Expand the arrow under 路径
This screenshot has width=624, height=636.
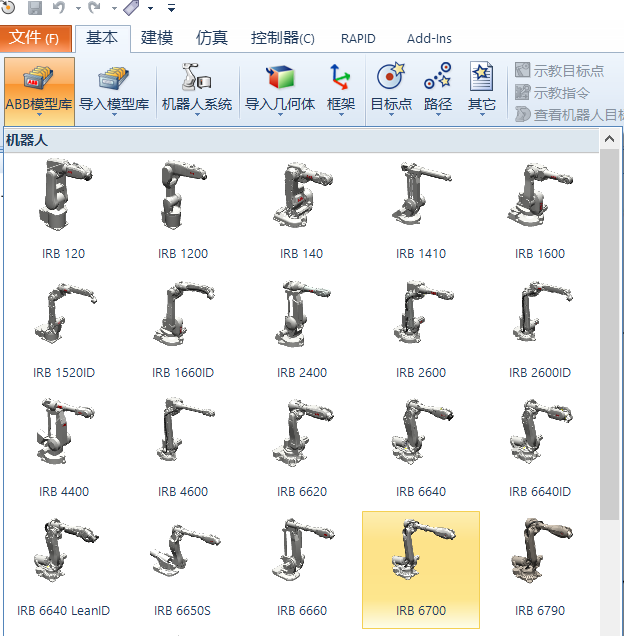click(x=438, y=115)
